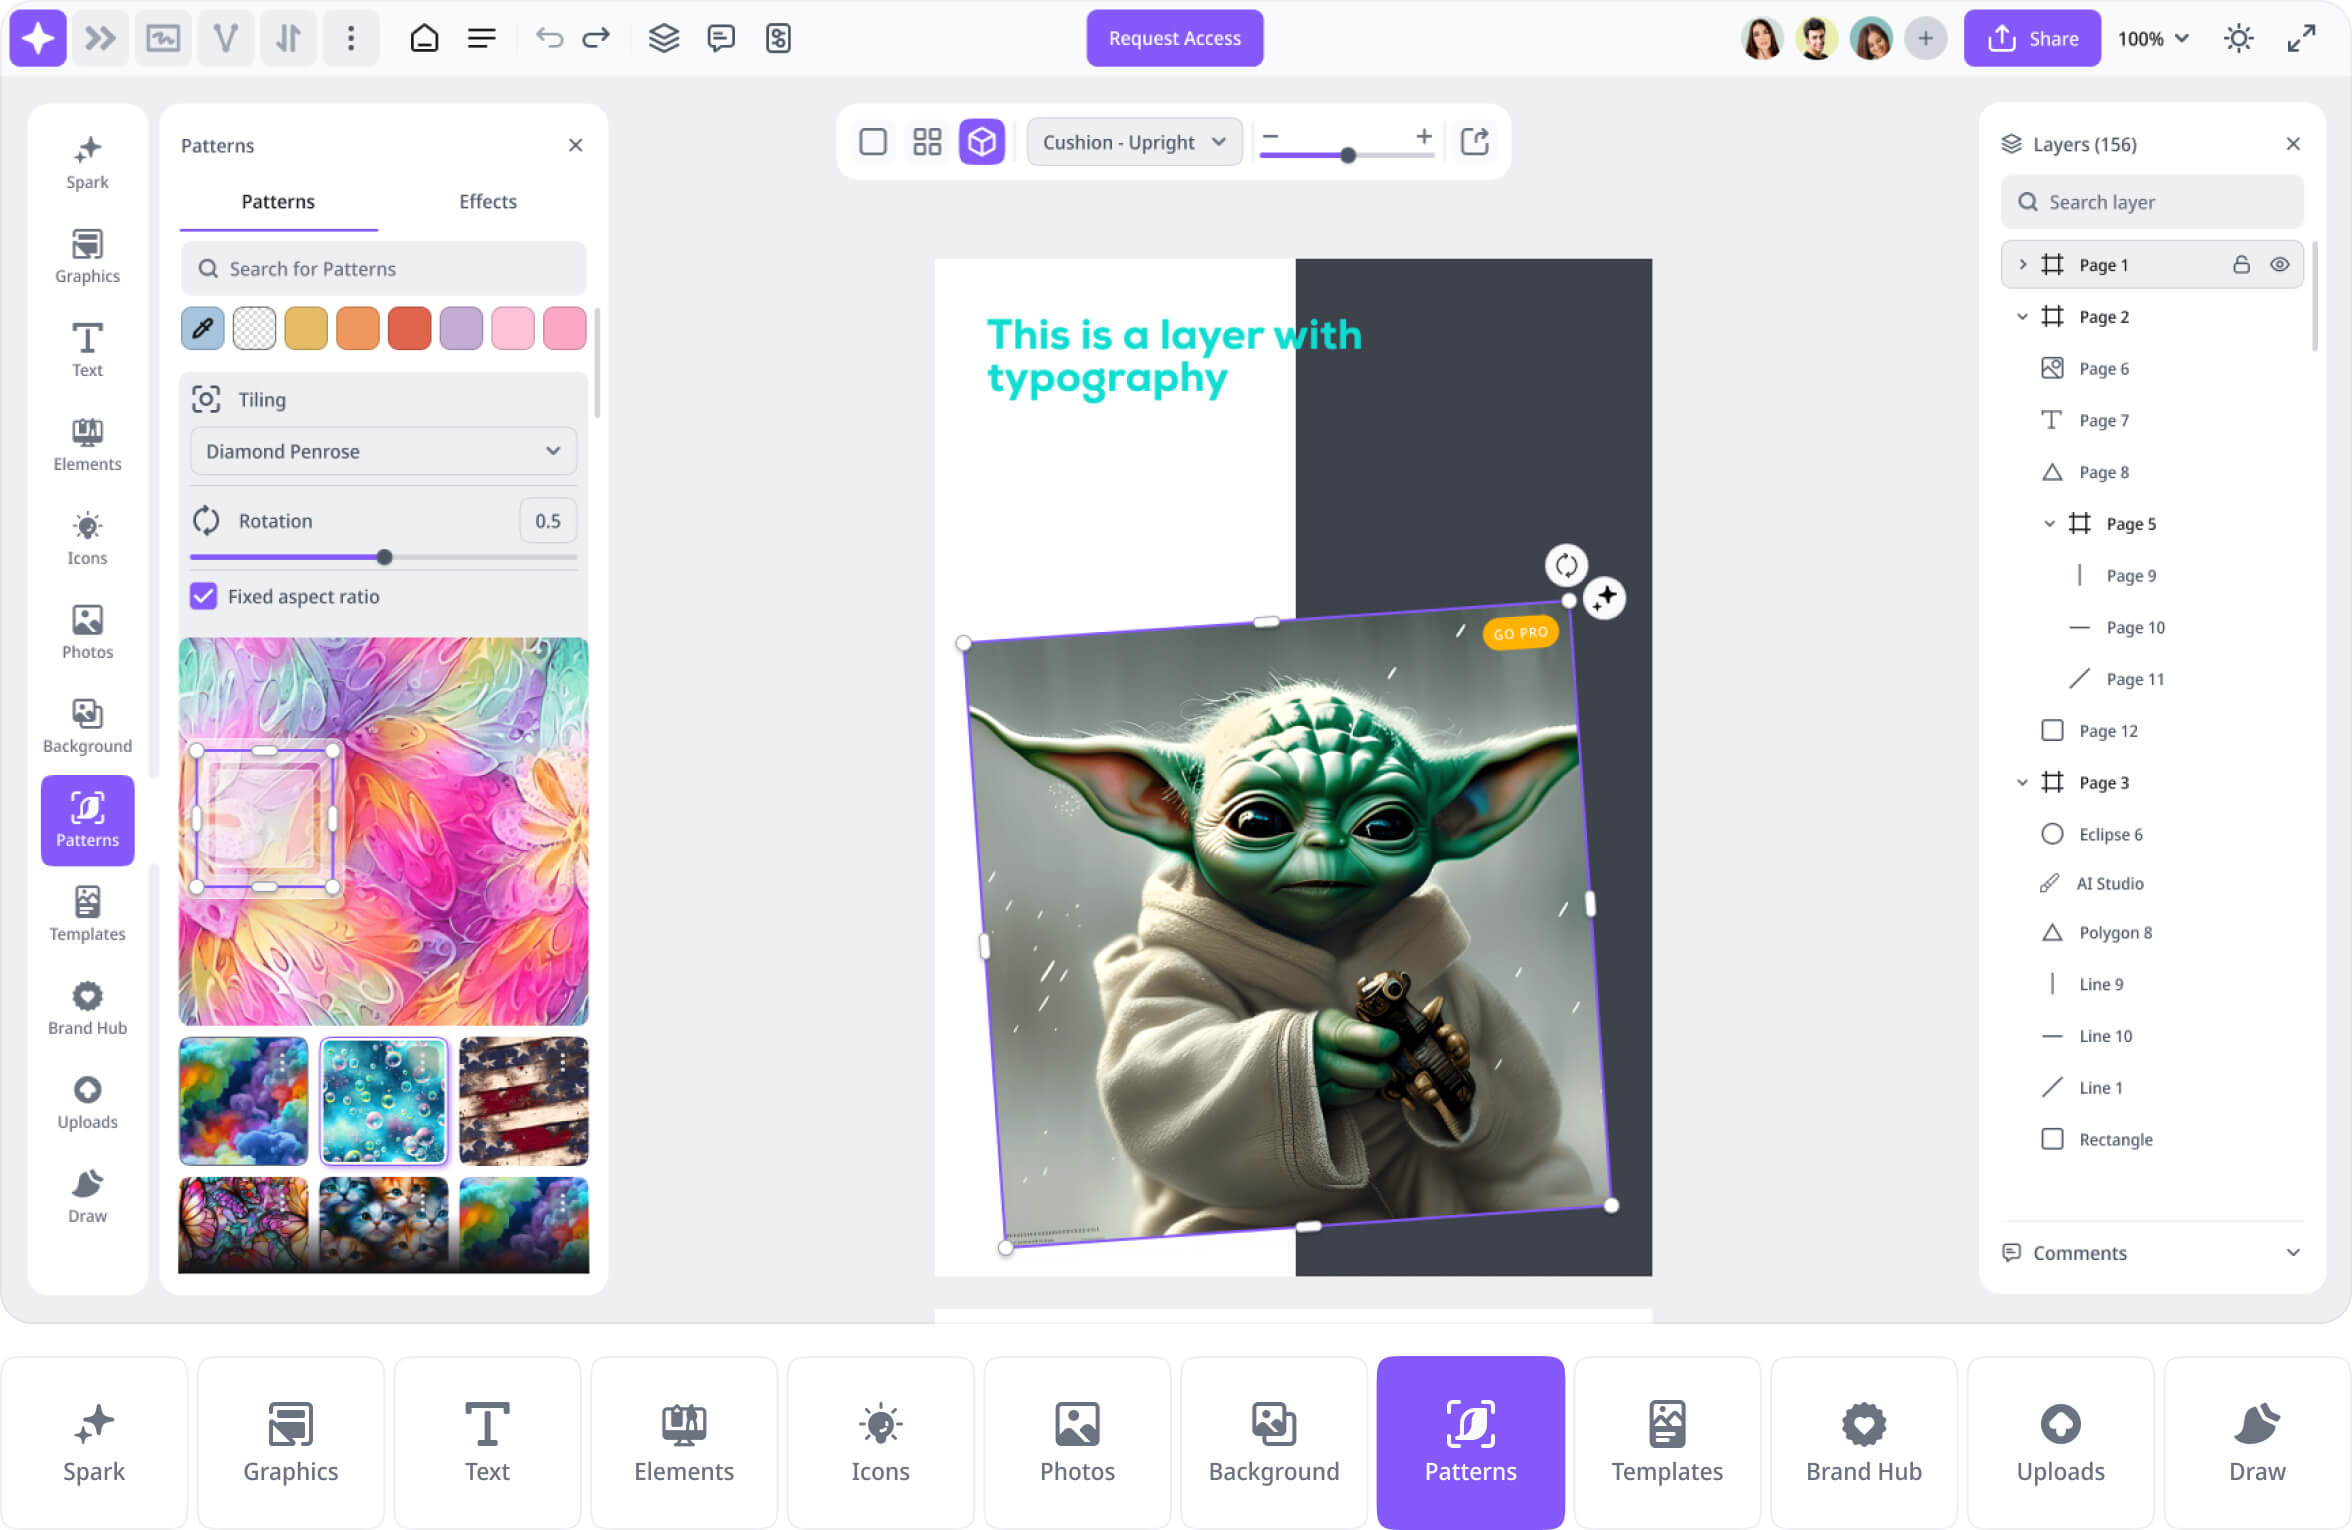Open Elements in the left sidebar

87,444
